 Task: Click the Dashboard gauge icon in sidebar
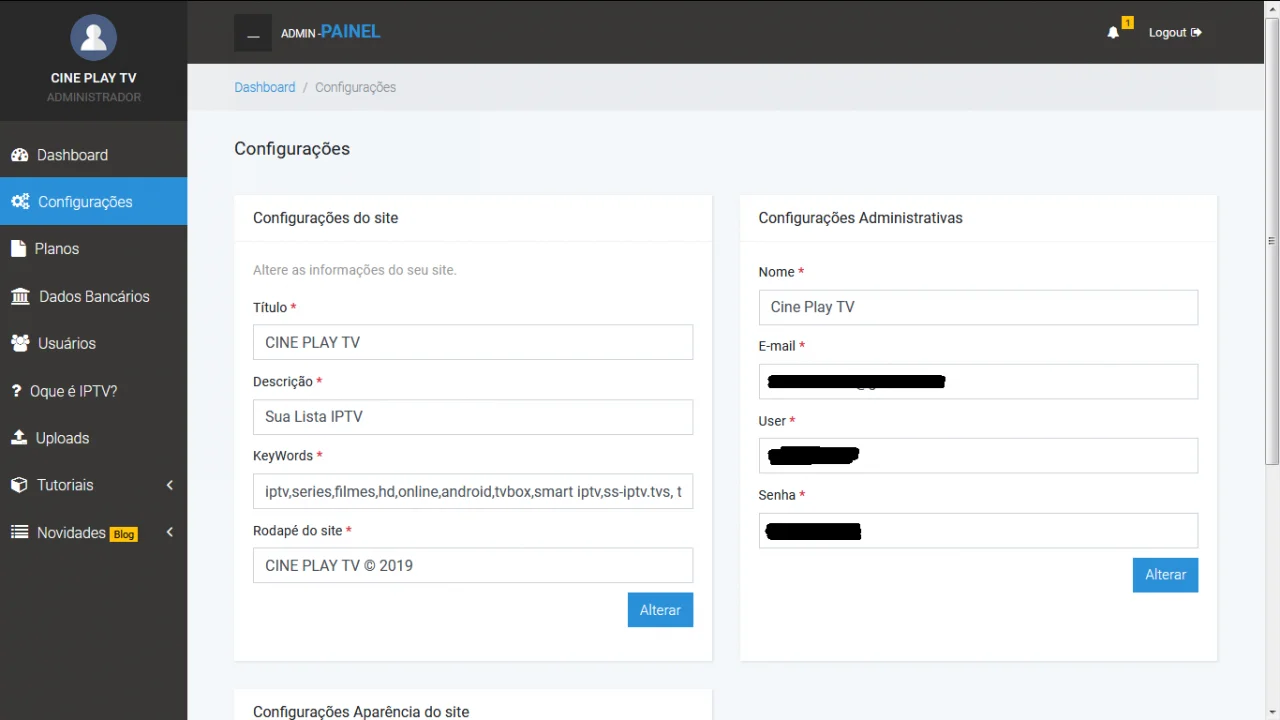(19, 155)
